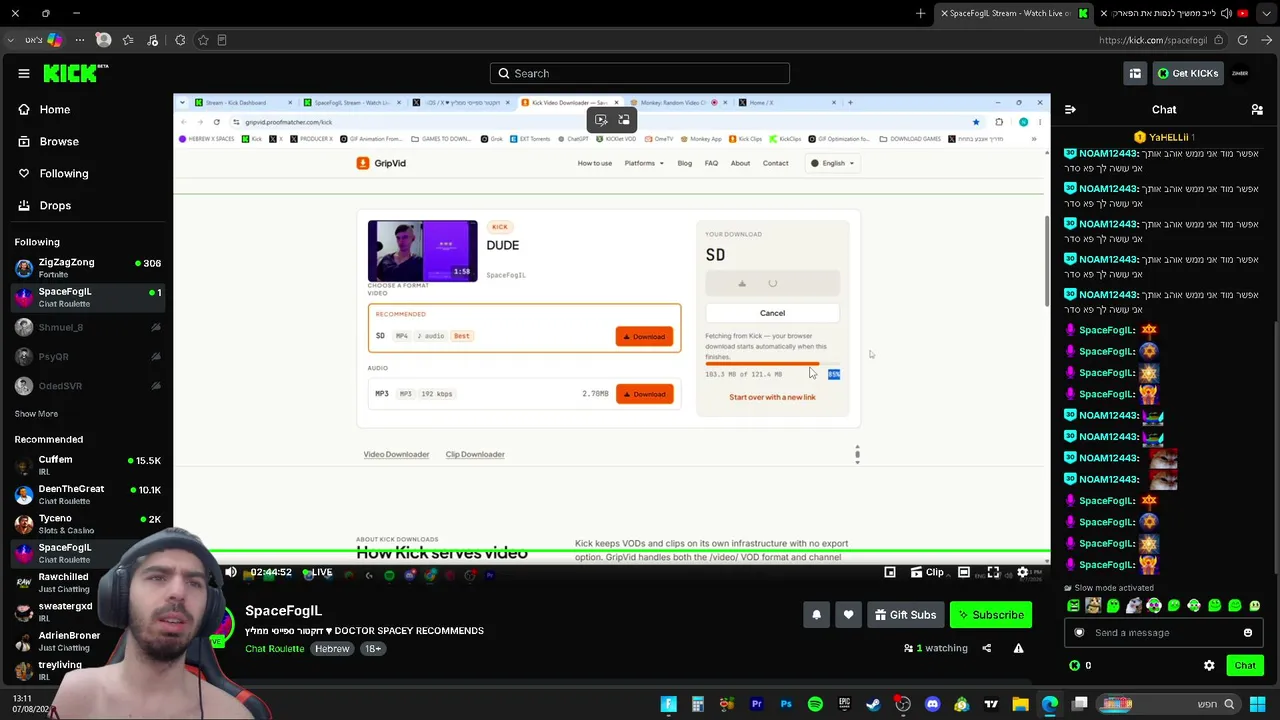
Task: Open OdedSVR channel in Following list
Action: [87, 385]
